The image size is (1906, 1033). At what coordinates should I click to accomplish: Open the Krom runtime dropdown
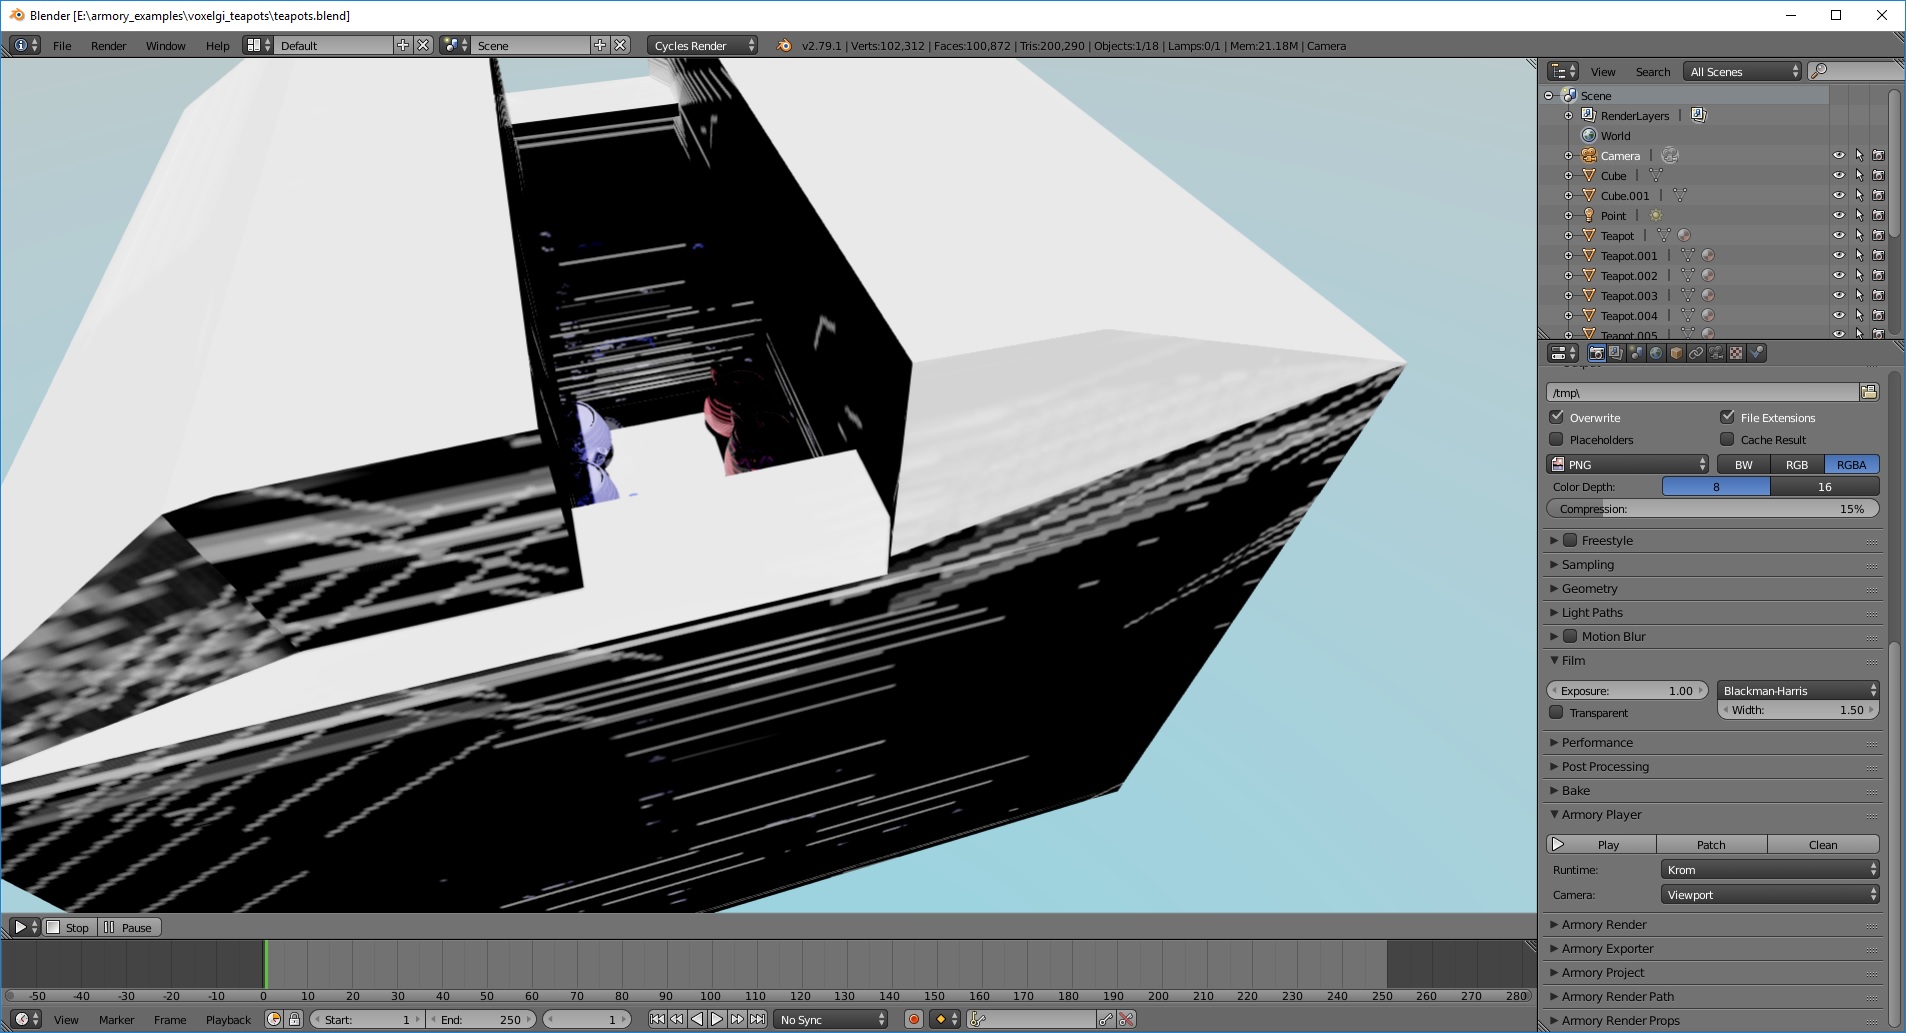1770,869
